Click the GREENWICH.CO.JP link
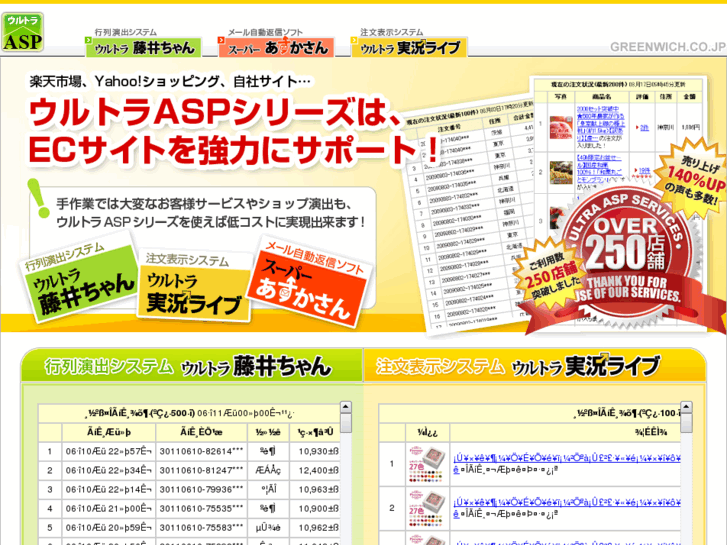Viewport: 727px width, 545px height. point(668,47)
